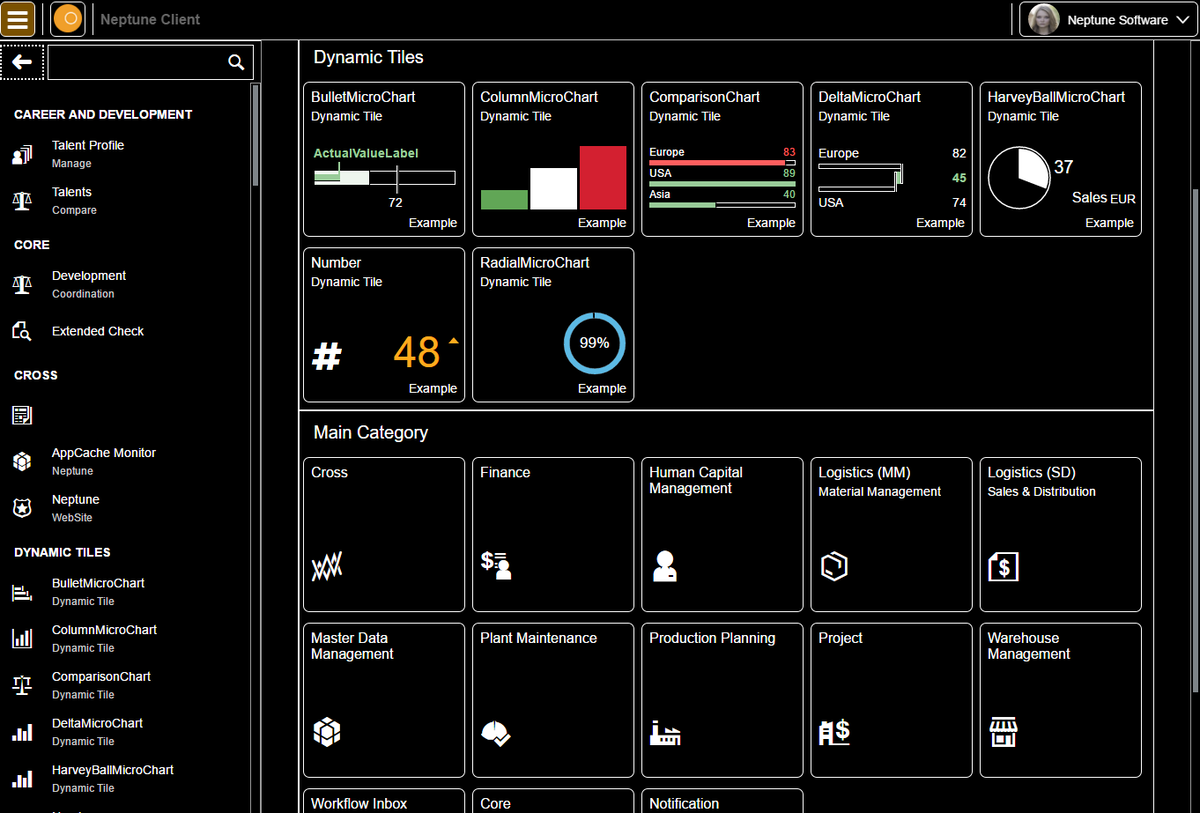This screenshot has width=1200, height=813.
Task: Select the AppCache Monitor hexagon icon in sidebar
Action: point(22,461)
